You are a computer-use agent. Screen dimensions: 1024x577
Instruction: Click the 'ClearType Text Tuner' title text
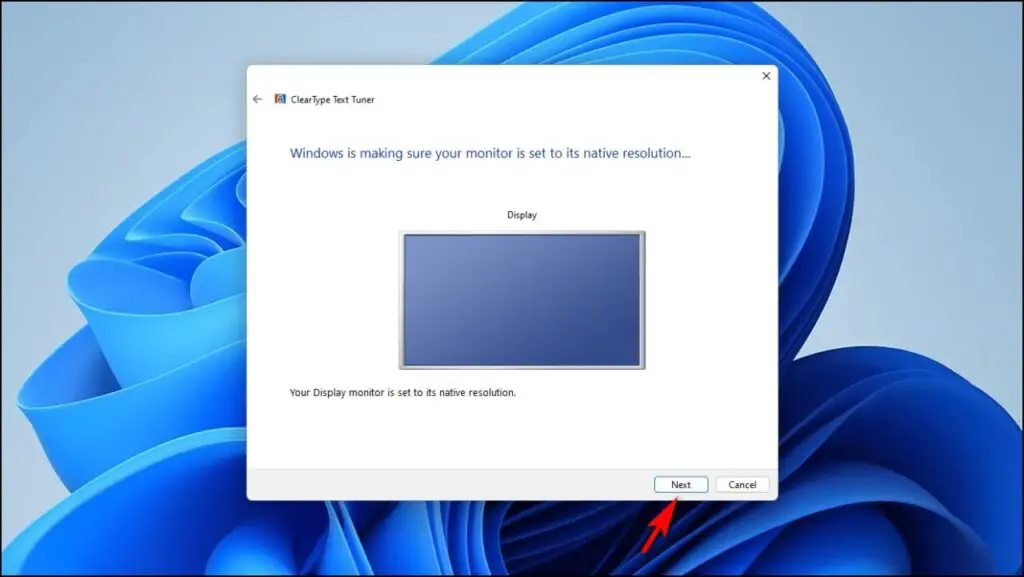pyautogui.click(x=332, y=99)
